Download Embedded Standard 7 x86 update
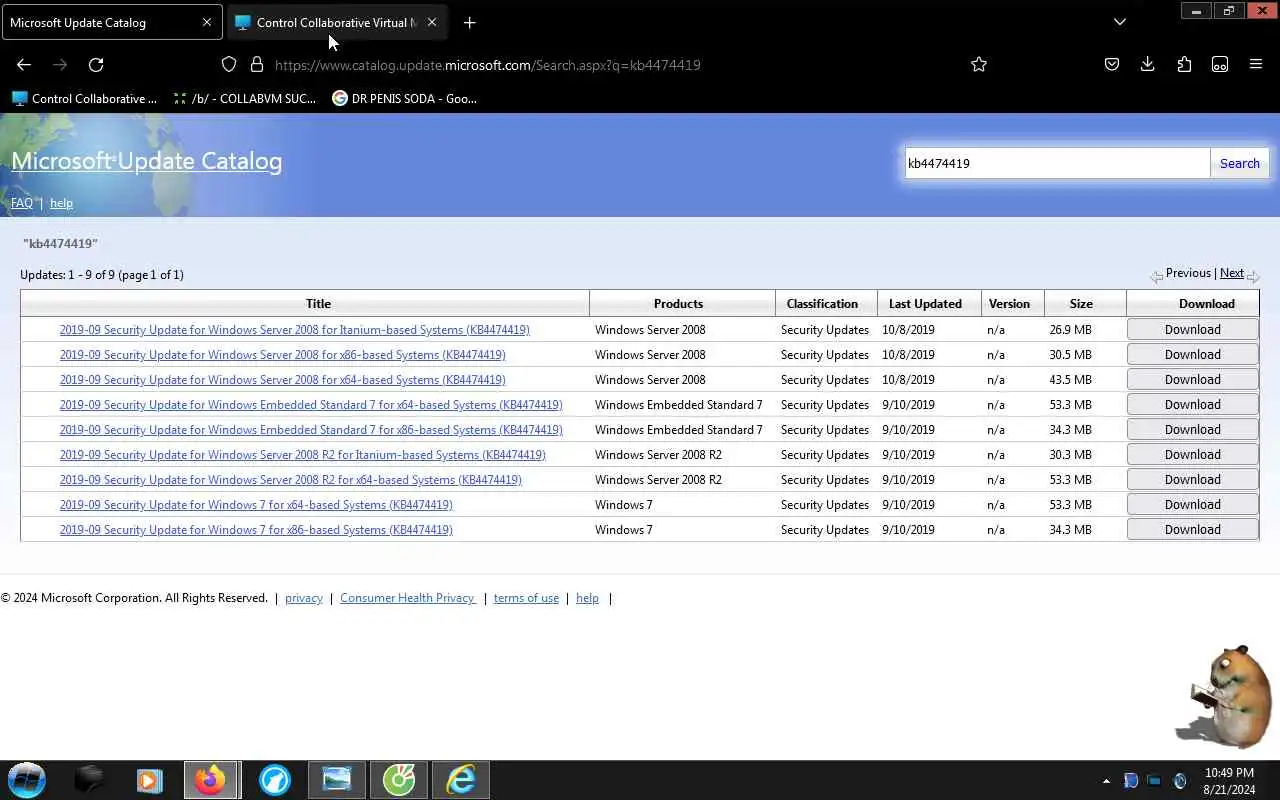 point(1192,429)
